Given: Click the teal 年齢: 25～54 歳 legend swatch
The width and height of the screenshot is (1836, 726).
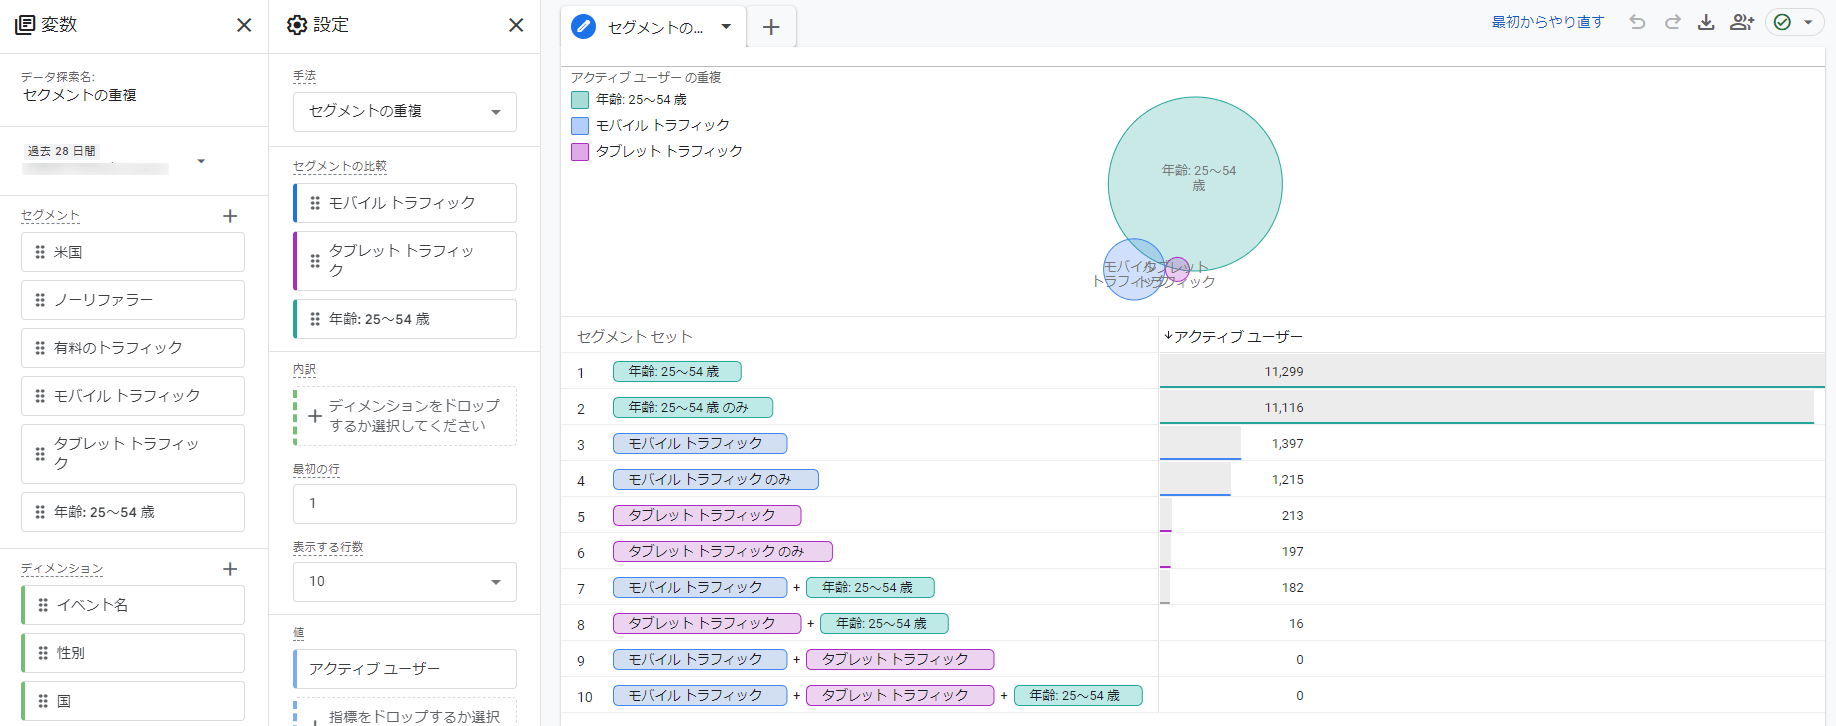Looking at the screenshot, I should coord(580,100).
